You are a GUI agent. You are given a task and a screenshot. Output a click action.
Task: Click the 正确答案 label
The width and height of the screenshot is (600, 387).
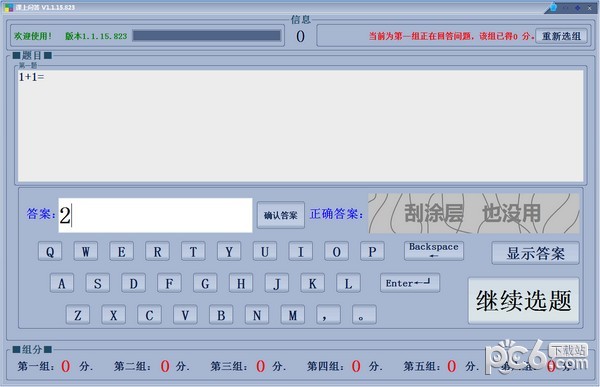pyautogui.click(x=336, y=214)
